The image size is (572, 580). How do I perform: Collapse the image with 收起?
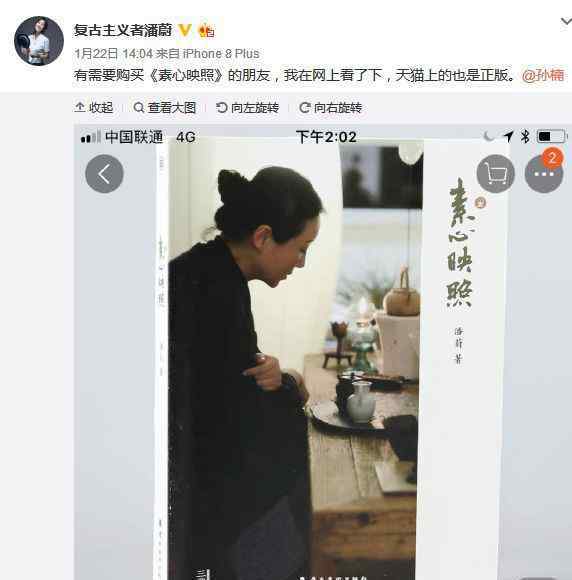[94, 108]
